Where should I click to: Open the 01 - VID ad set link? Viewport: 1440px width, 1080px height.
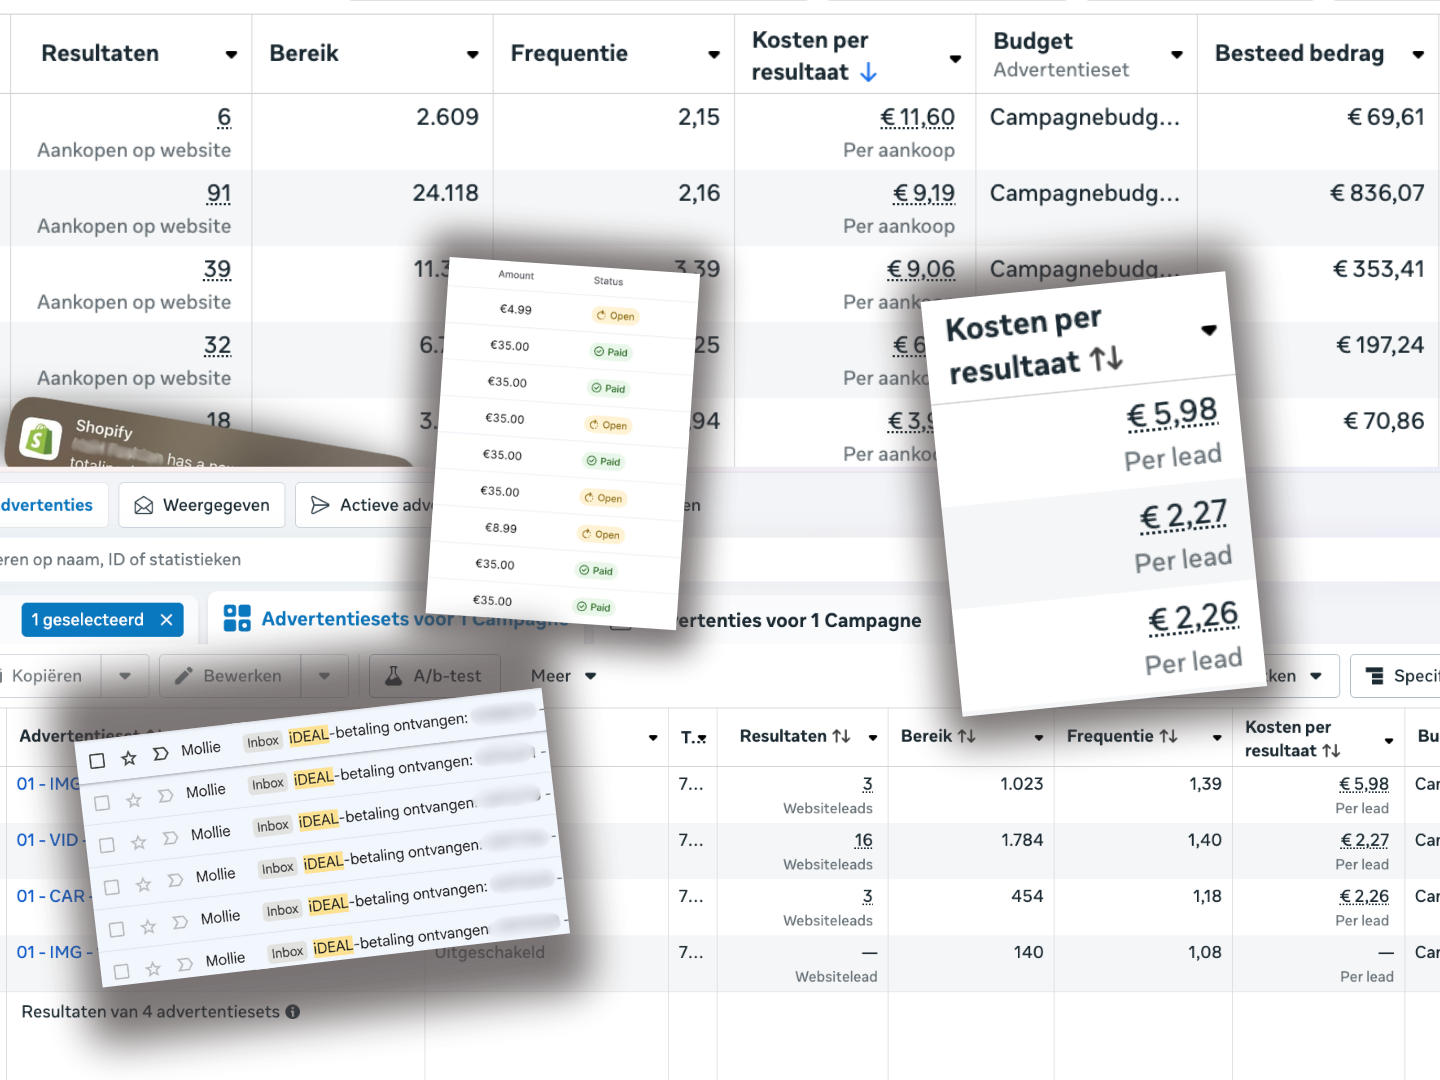point(47,840)
